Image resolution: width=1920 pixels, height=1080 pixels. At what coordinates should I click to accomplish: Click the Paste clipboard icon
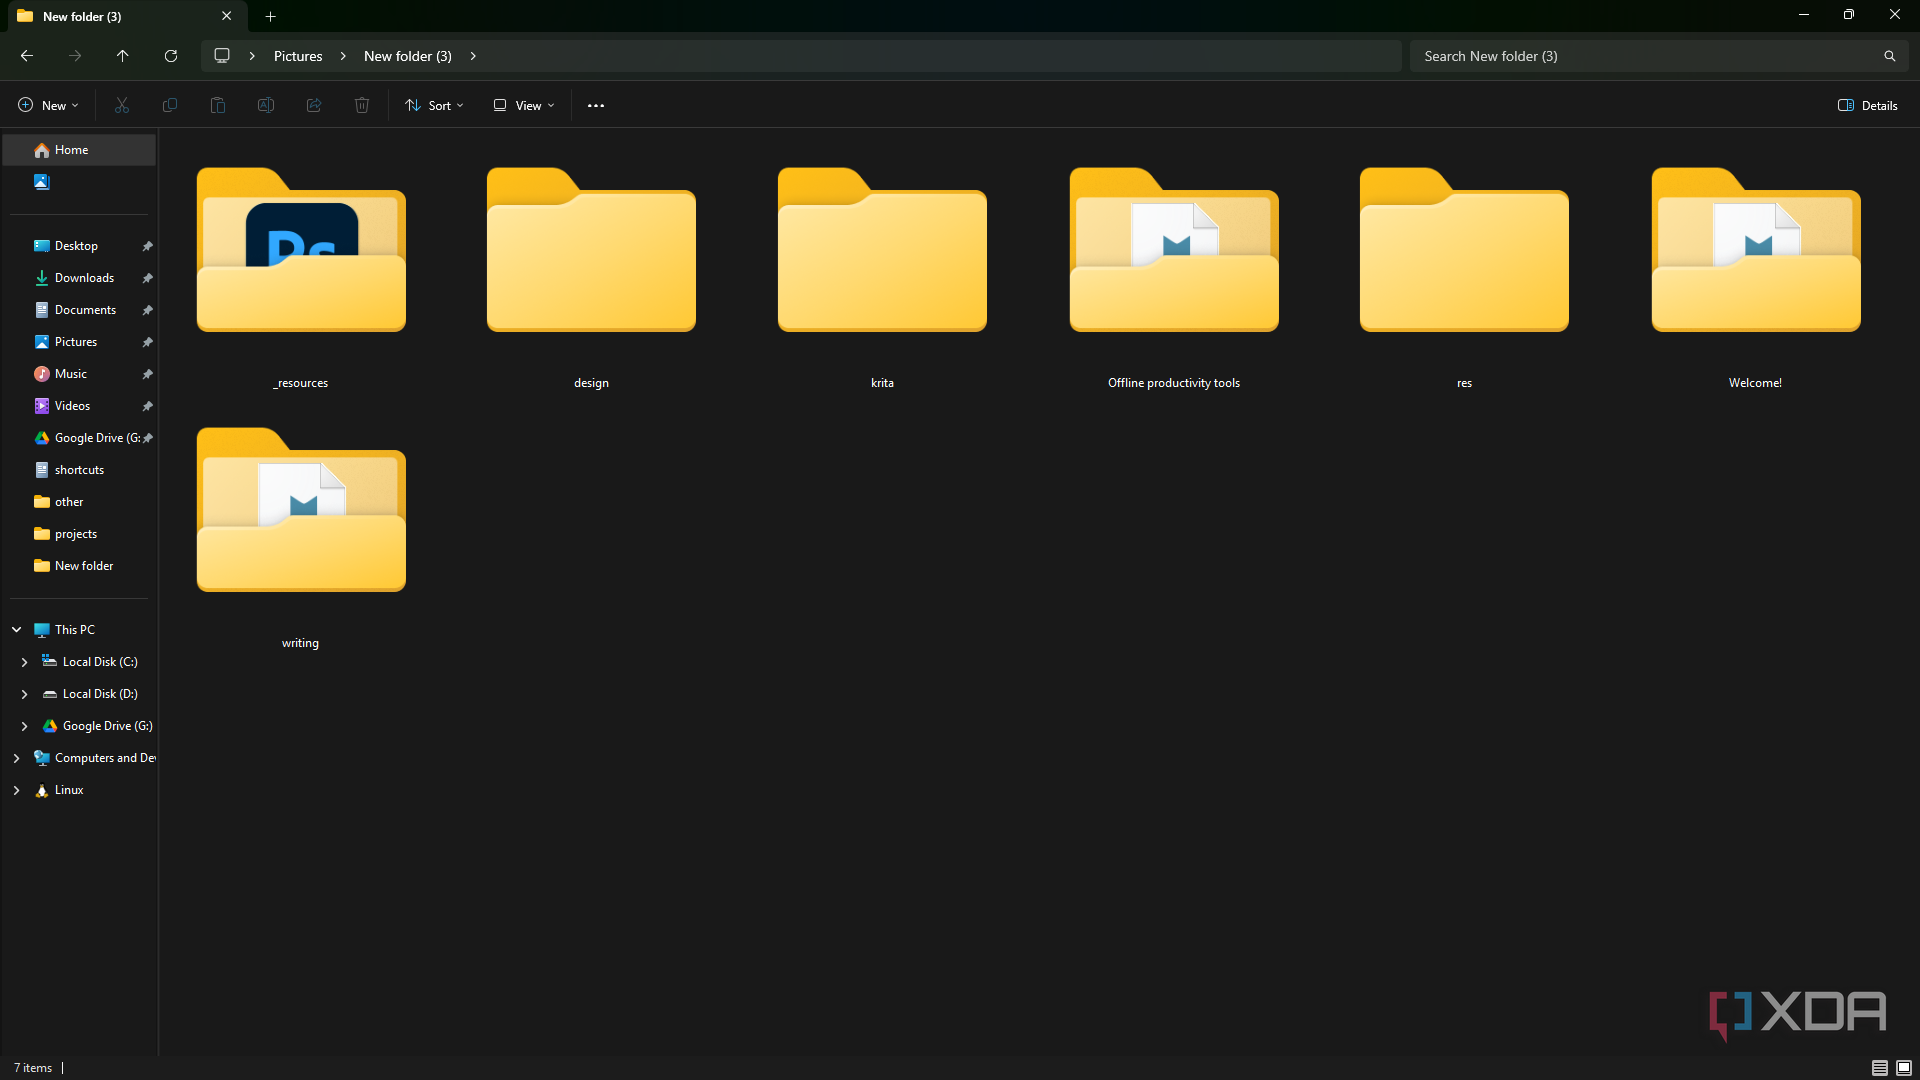tap(218, 105)
